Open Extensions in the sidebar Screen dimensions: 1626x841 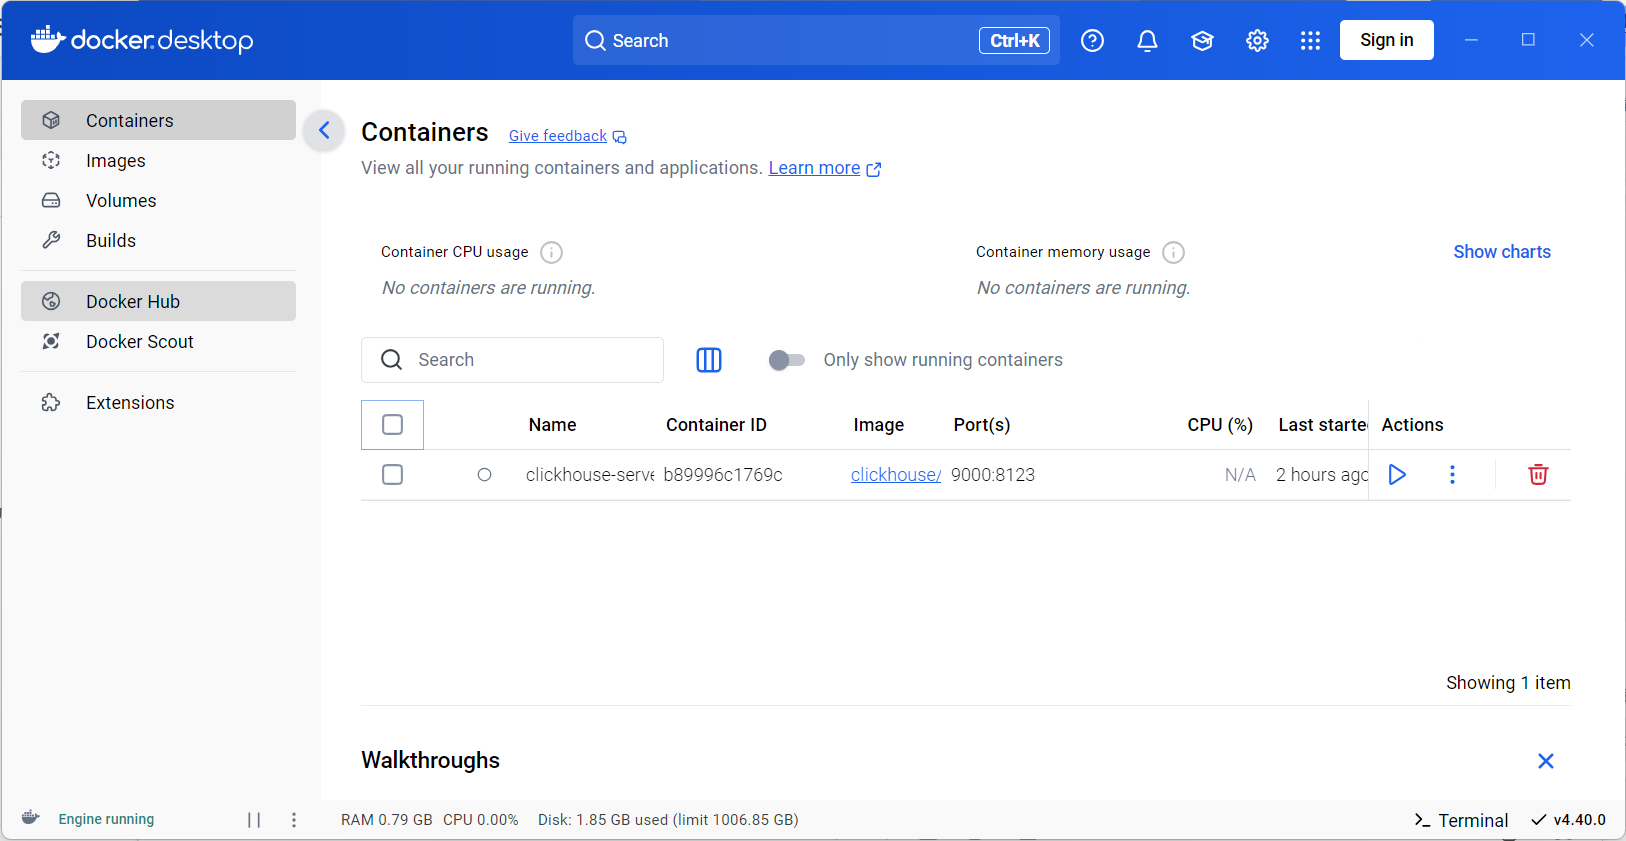pos(158,402)
